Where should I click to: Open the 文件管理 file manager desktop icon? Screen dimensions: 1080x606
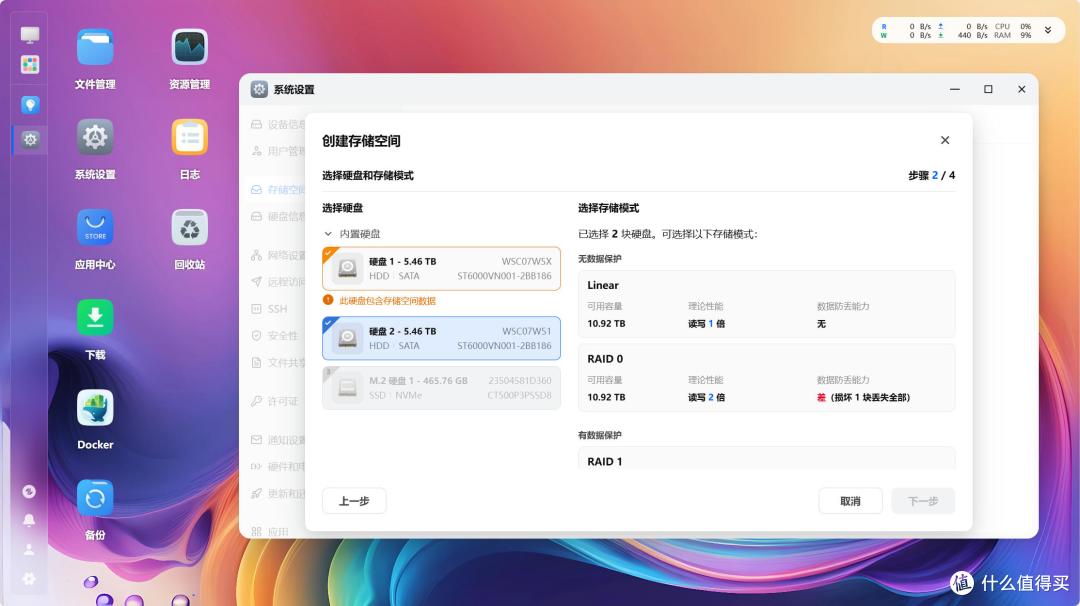[95, 48]
